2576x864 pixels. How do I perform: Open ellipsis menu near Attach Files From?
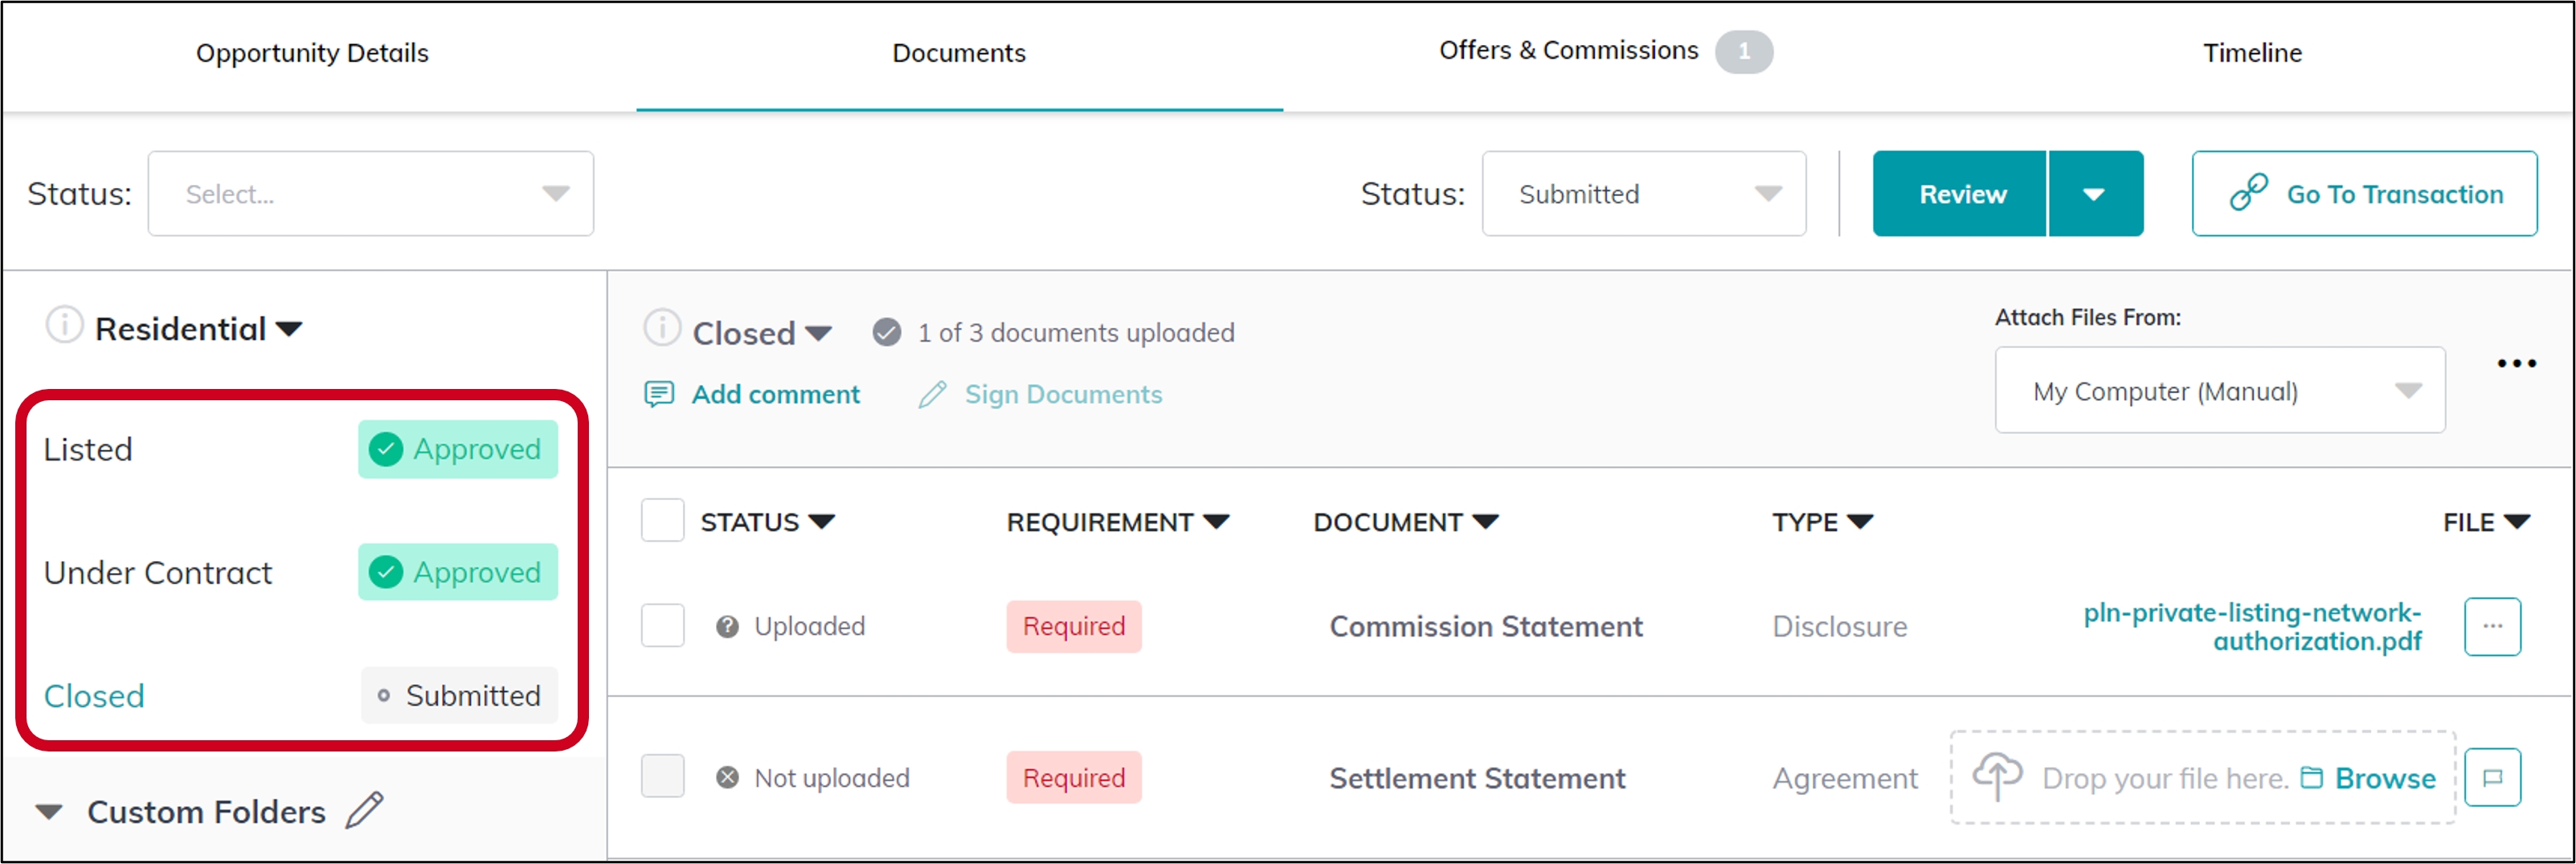click(2518, 363)
